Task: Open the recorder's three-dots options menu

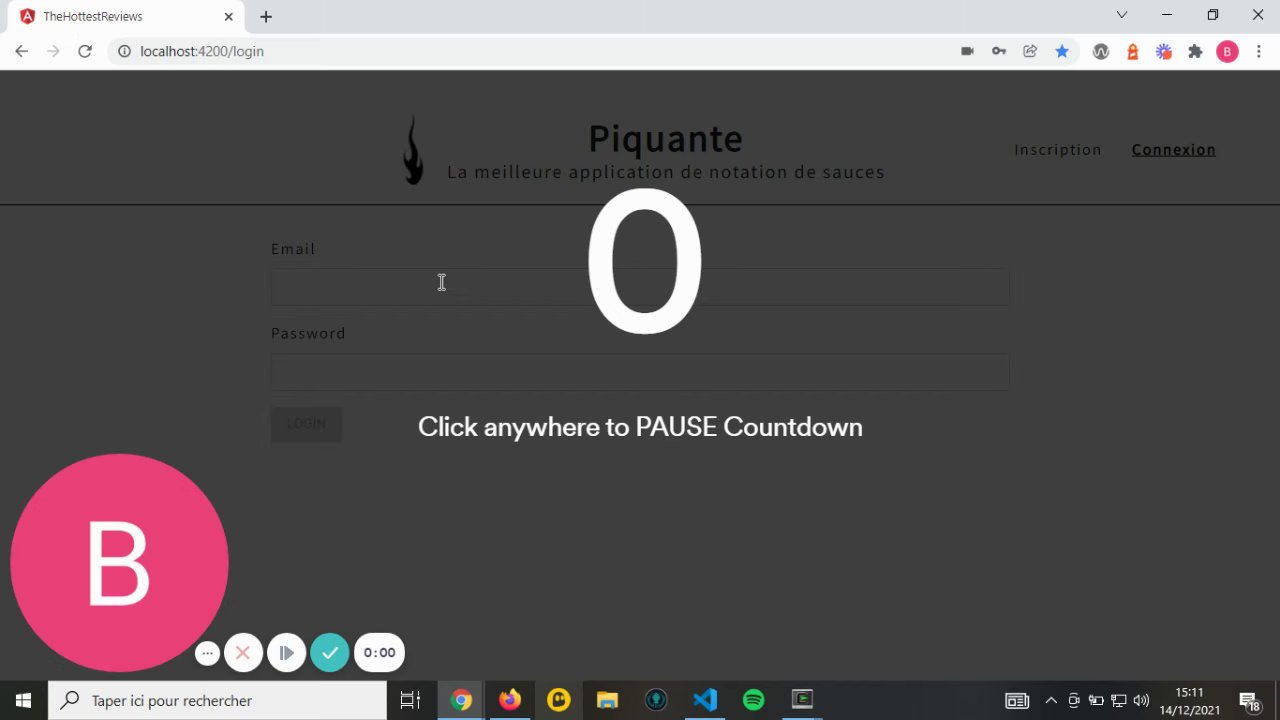Action: [207, 653]
